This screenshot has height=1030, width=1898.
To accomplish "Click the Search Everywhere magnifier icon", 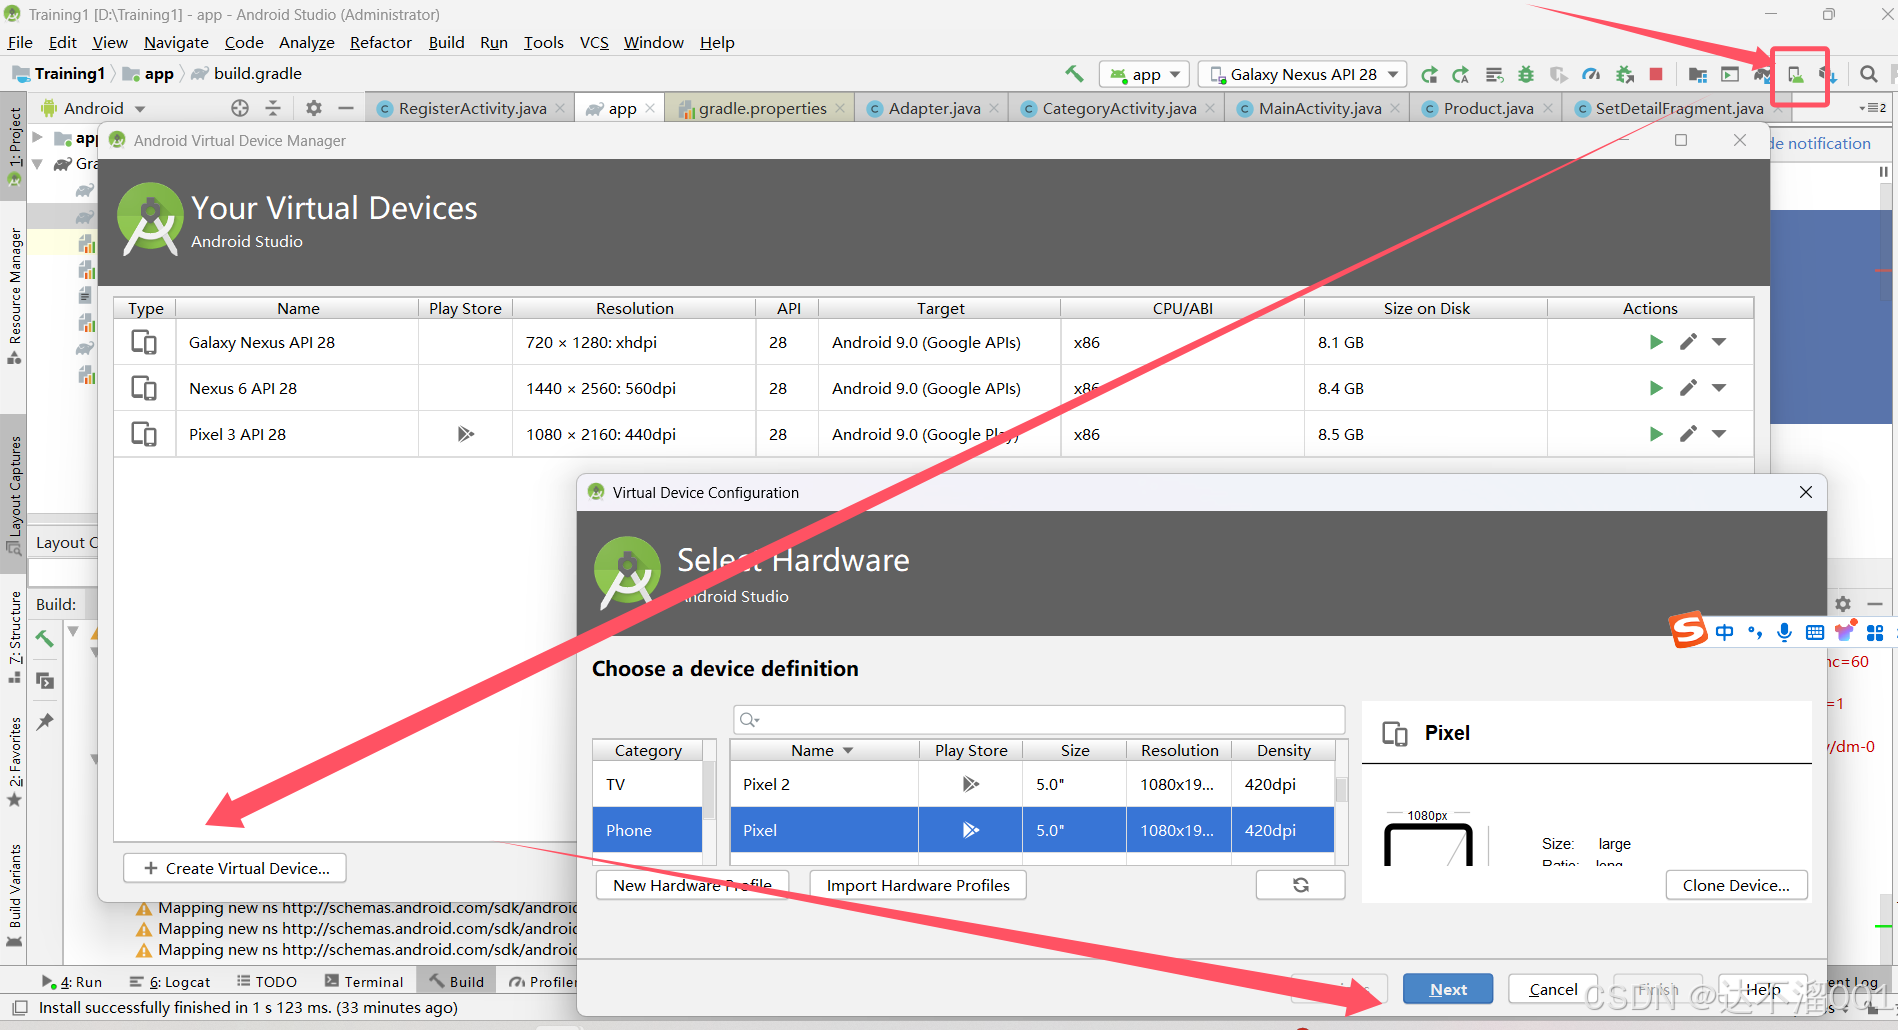I will pyautogui.click(x=1868, y=74).
